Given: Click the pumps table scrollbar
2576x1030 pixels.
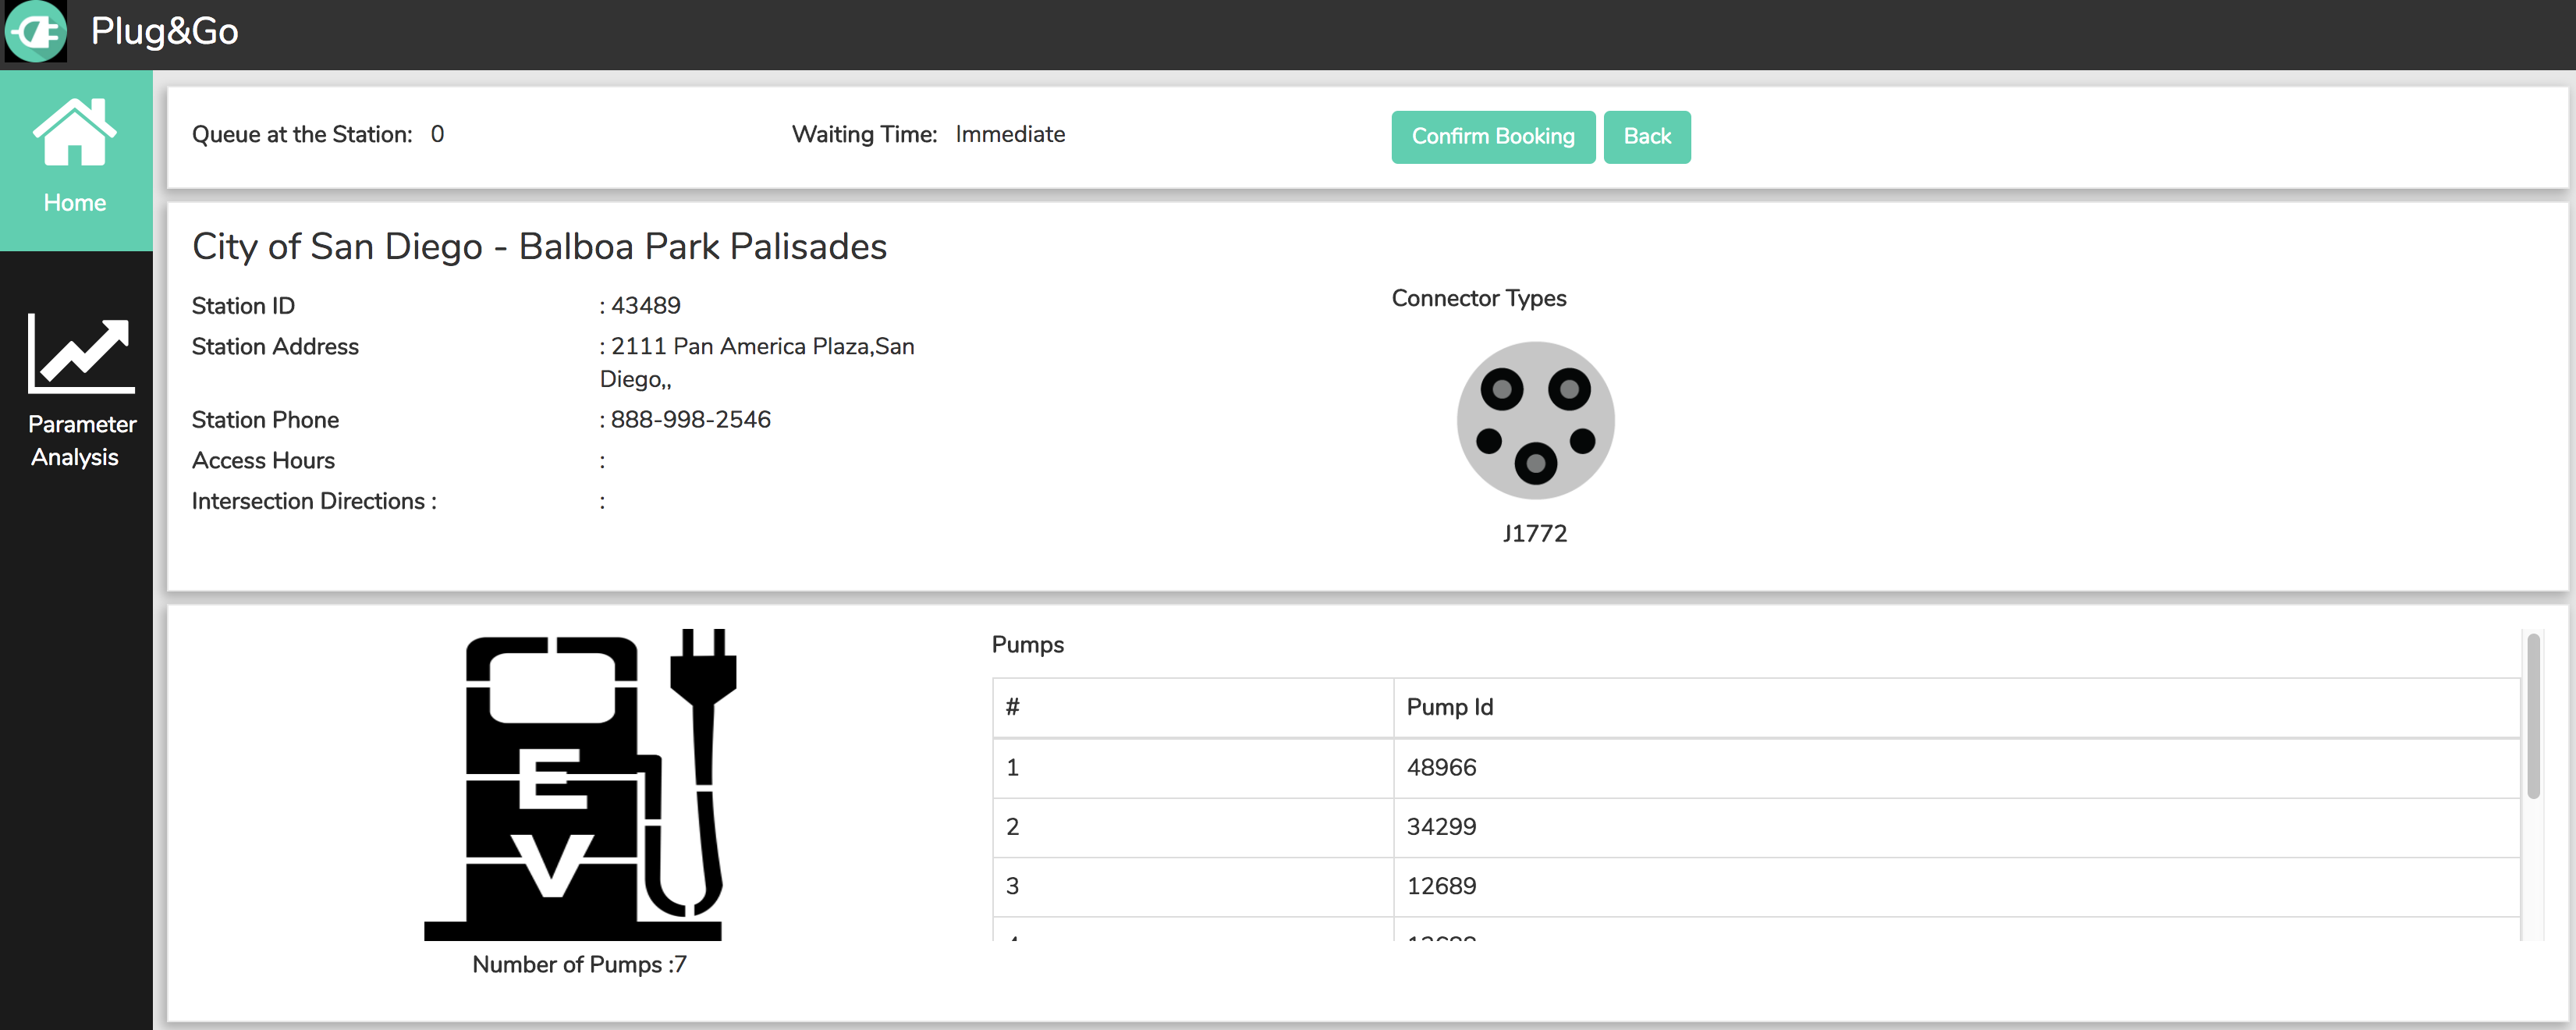Looking at the screenshot, I should pos(2532,716).
